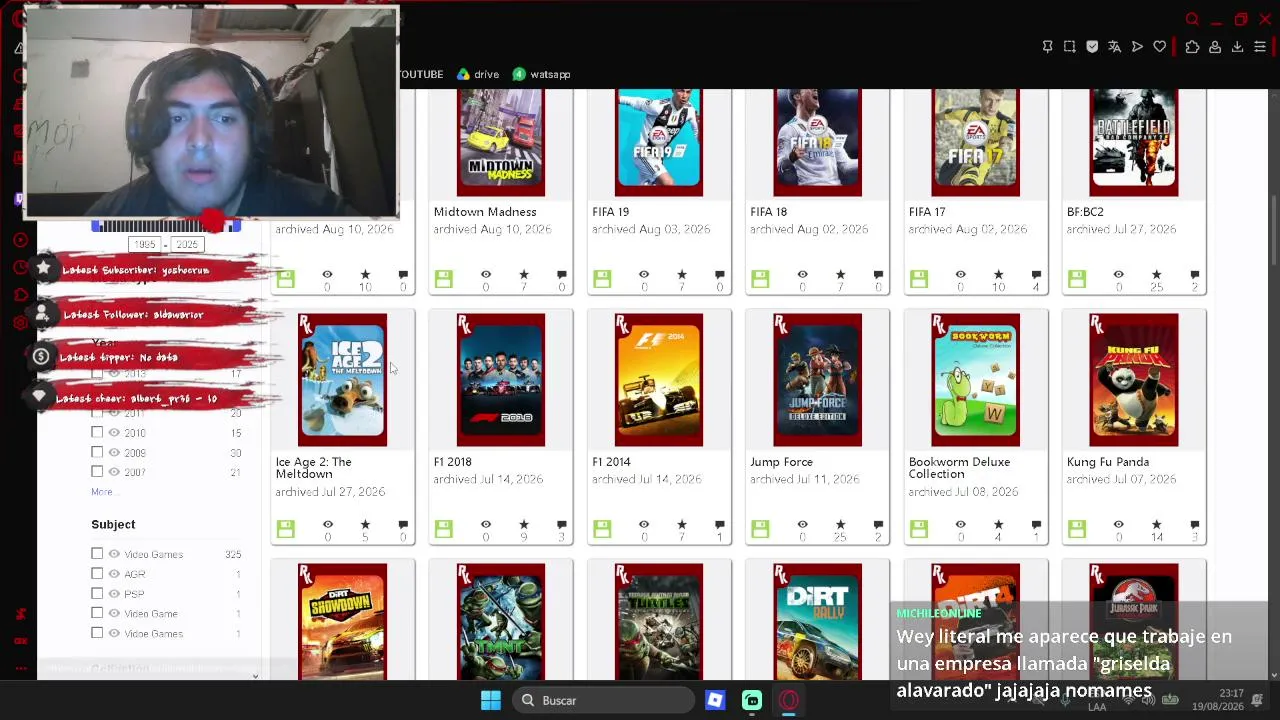The width and height of the screenshot is (1280, 720).
Task: Open the ad blocker shield icon
Action: (x=1092, y=47)
